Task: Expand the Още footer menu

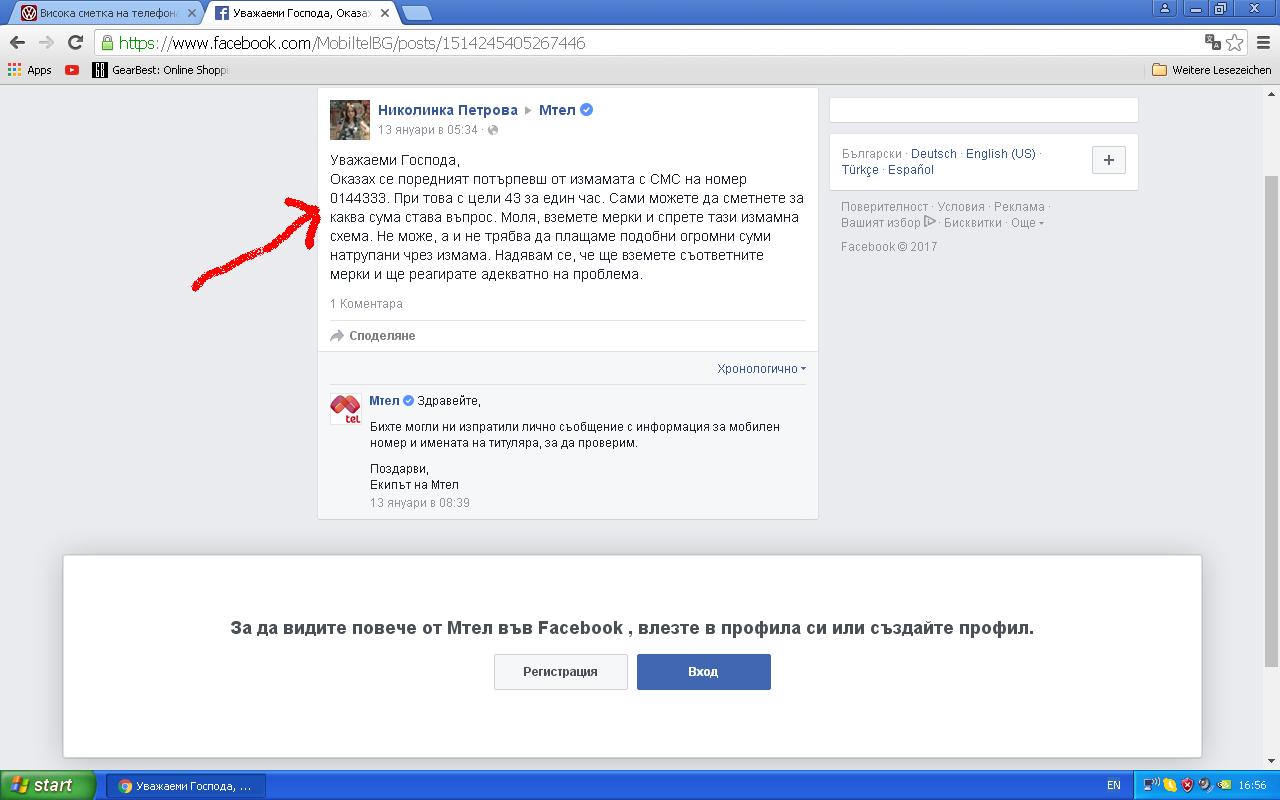Action: tap(1027, 223)
